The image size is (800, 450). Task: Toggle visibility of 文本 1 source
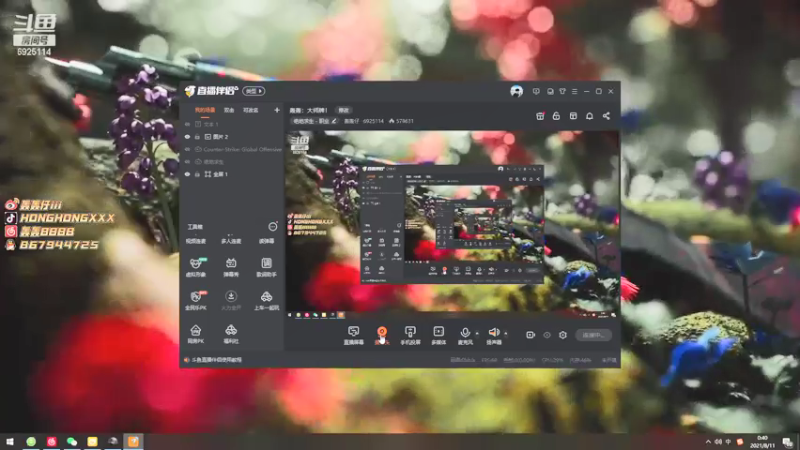click(187, 124)
